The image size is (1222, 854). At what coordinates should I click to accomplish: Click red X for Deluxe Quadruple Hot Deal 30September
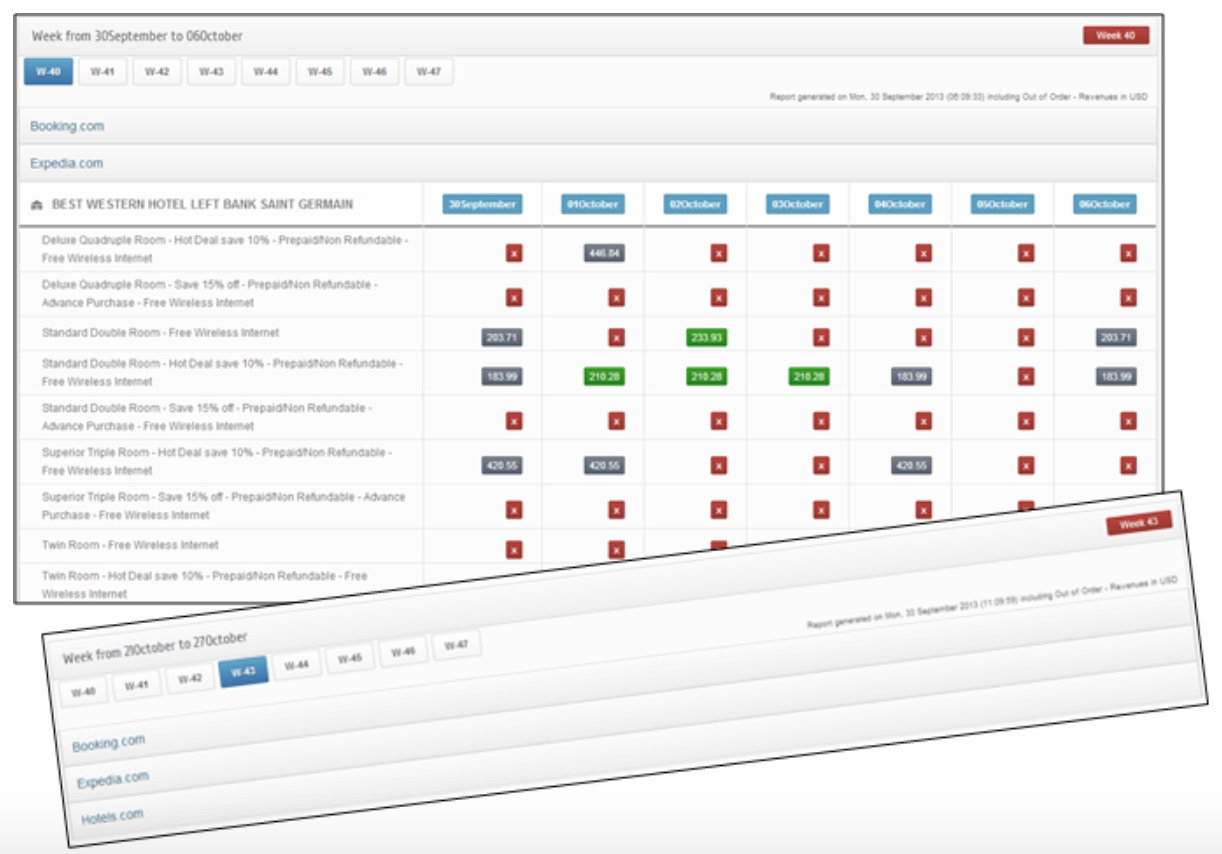click(x=514, y=253)
